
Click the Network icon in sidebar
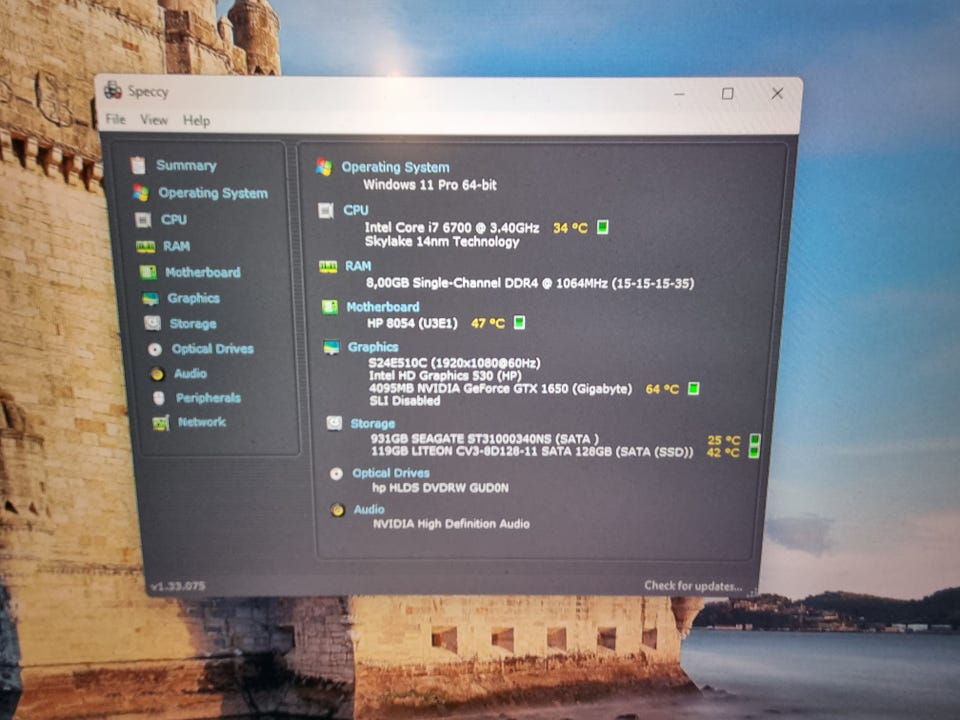(160, 423)
